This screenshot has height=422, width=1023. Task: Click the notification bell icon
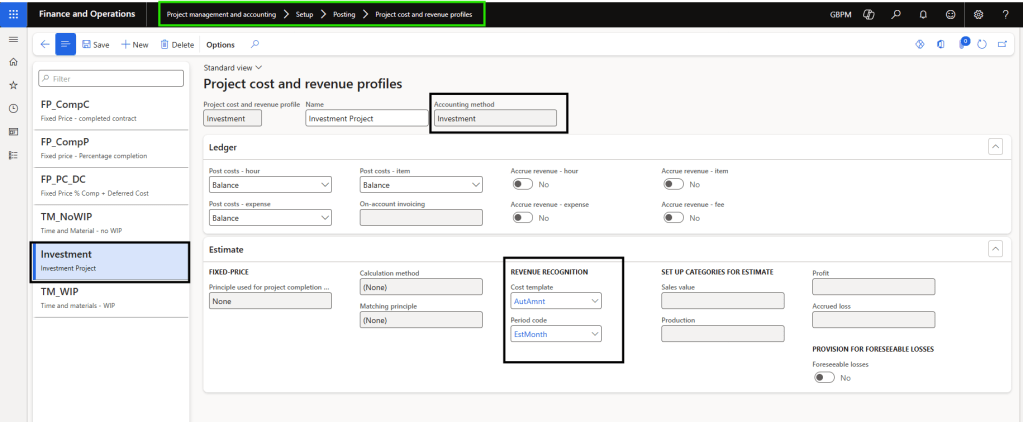pos(920,14)
